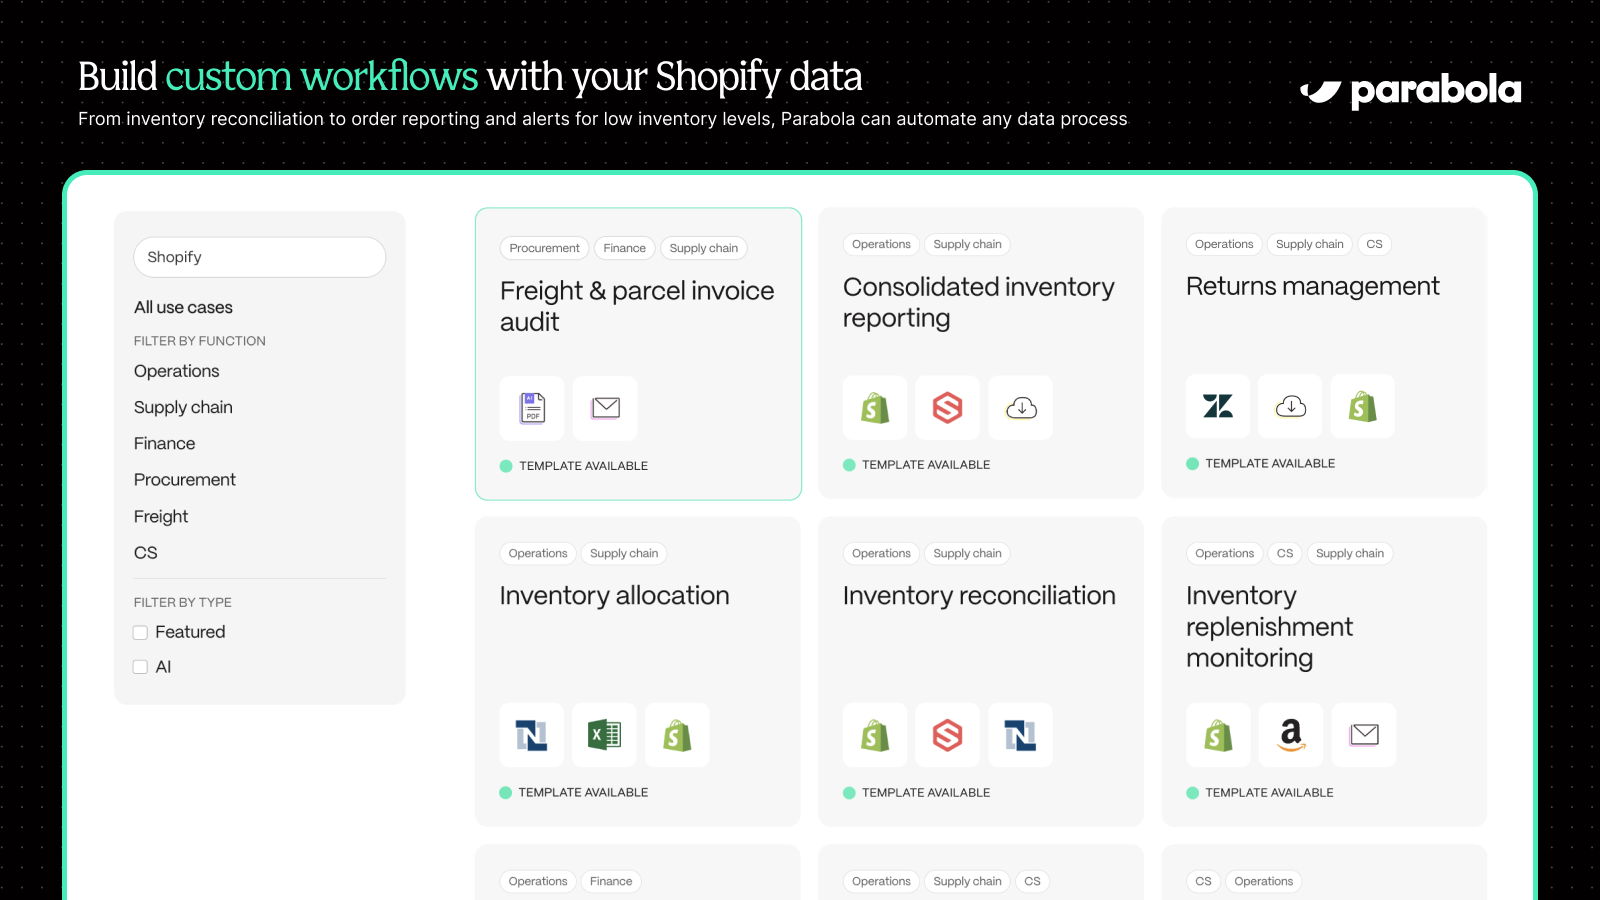Click the ShipStation icon in Consolidated inventory card
The image size is (1600, 900).
tap(948, 407)
